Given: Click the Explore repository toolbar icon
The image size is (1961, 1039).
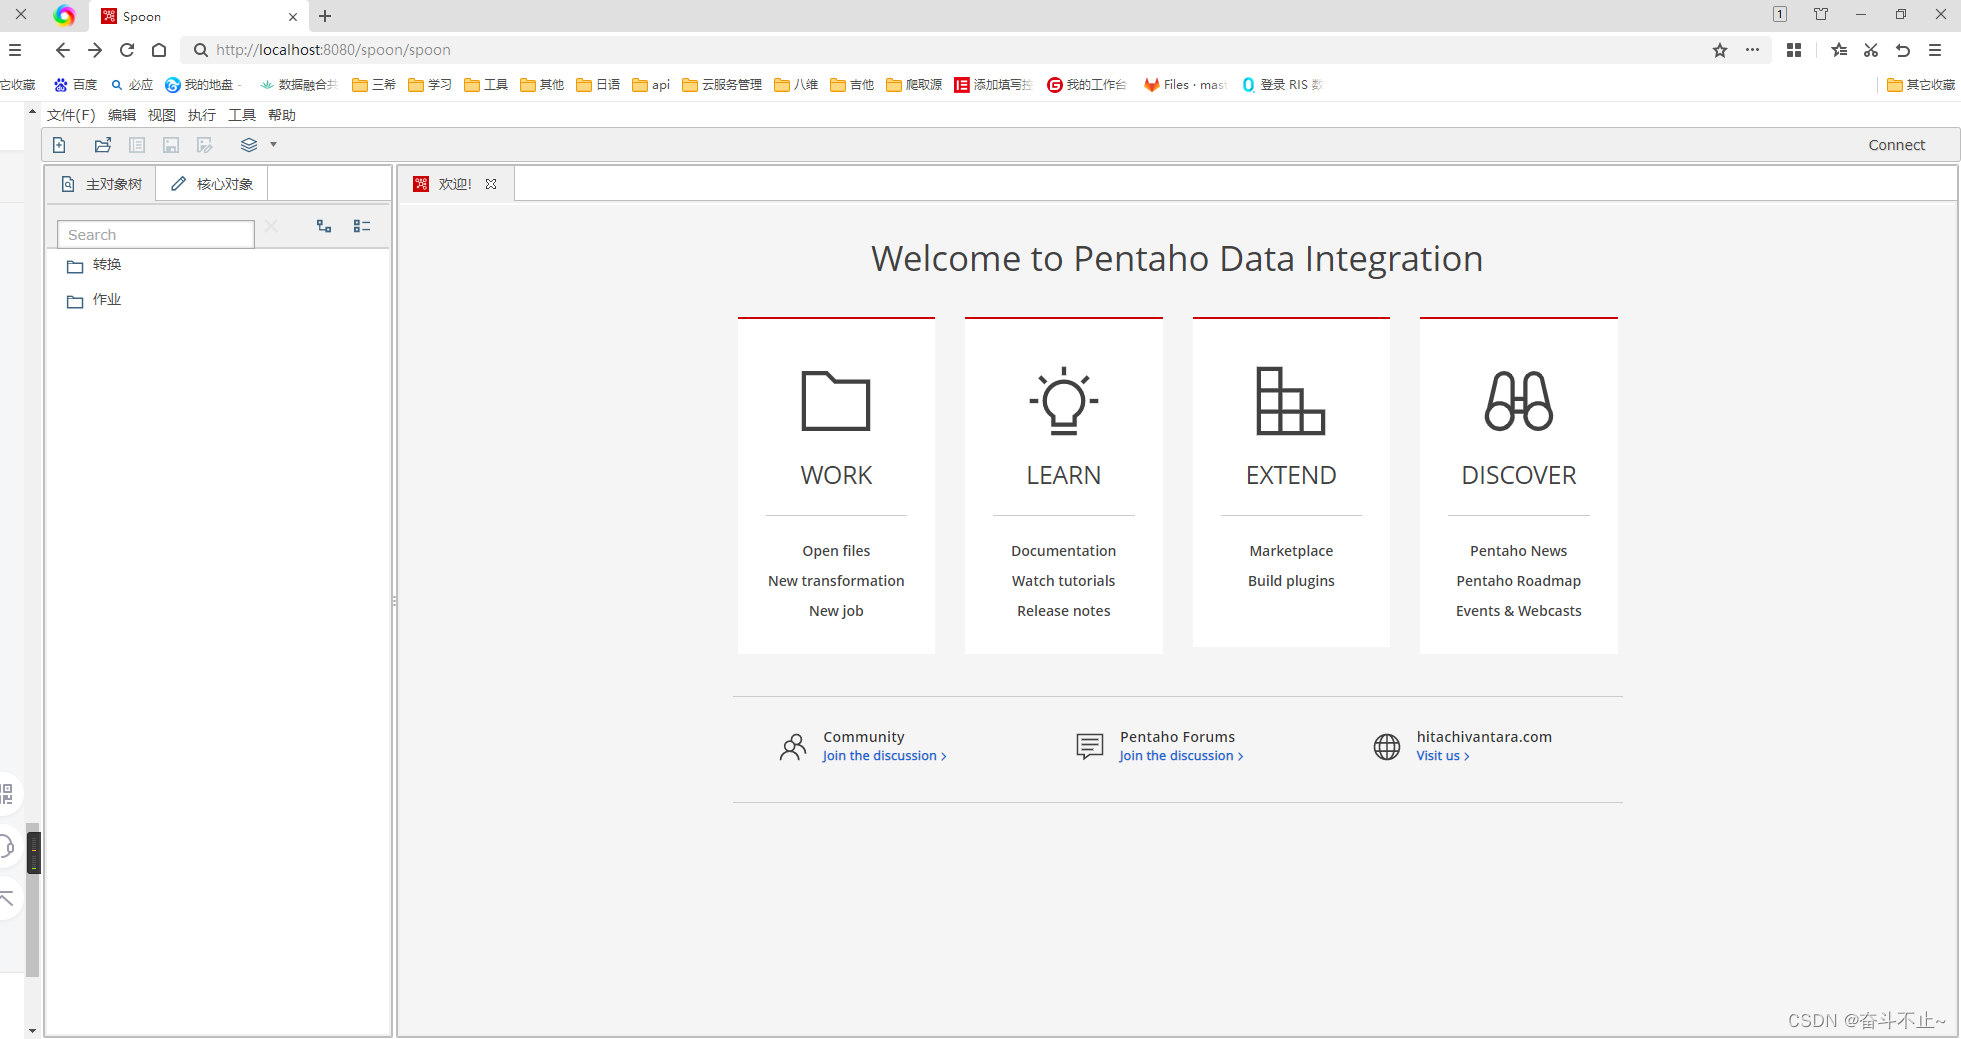Looking at the screenshot, I should pyautogui.click(x=137, y=145).
